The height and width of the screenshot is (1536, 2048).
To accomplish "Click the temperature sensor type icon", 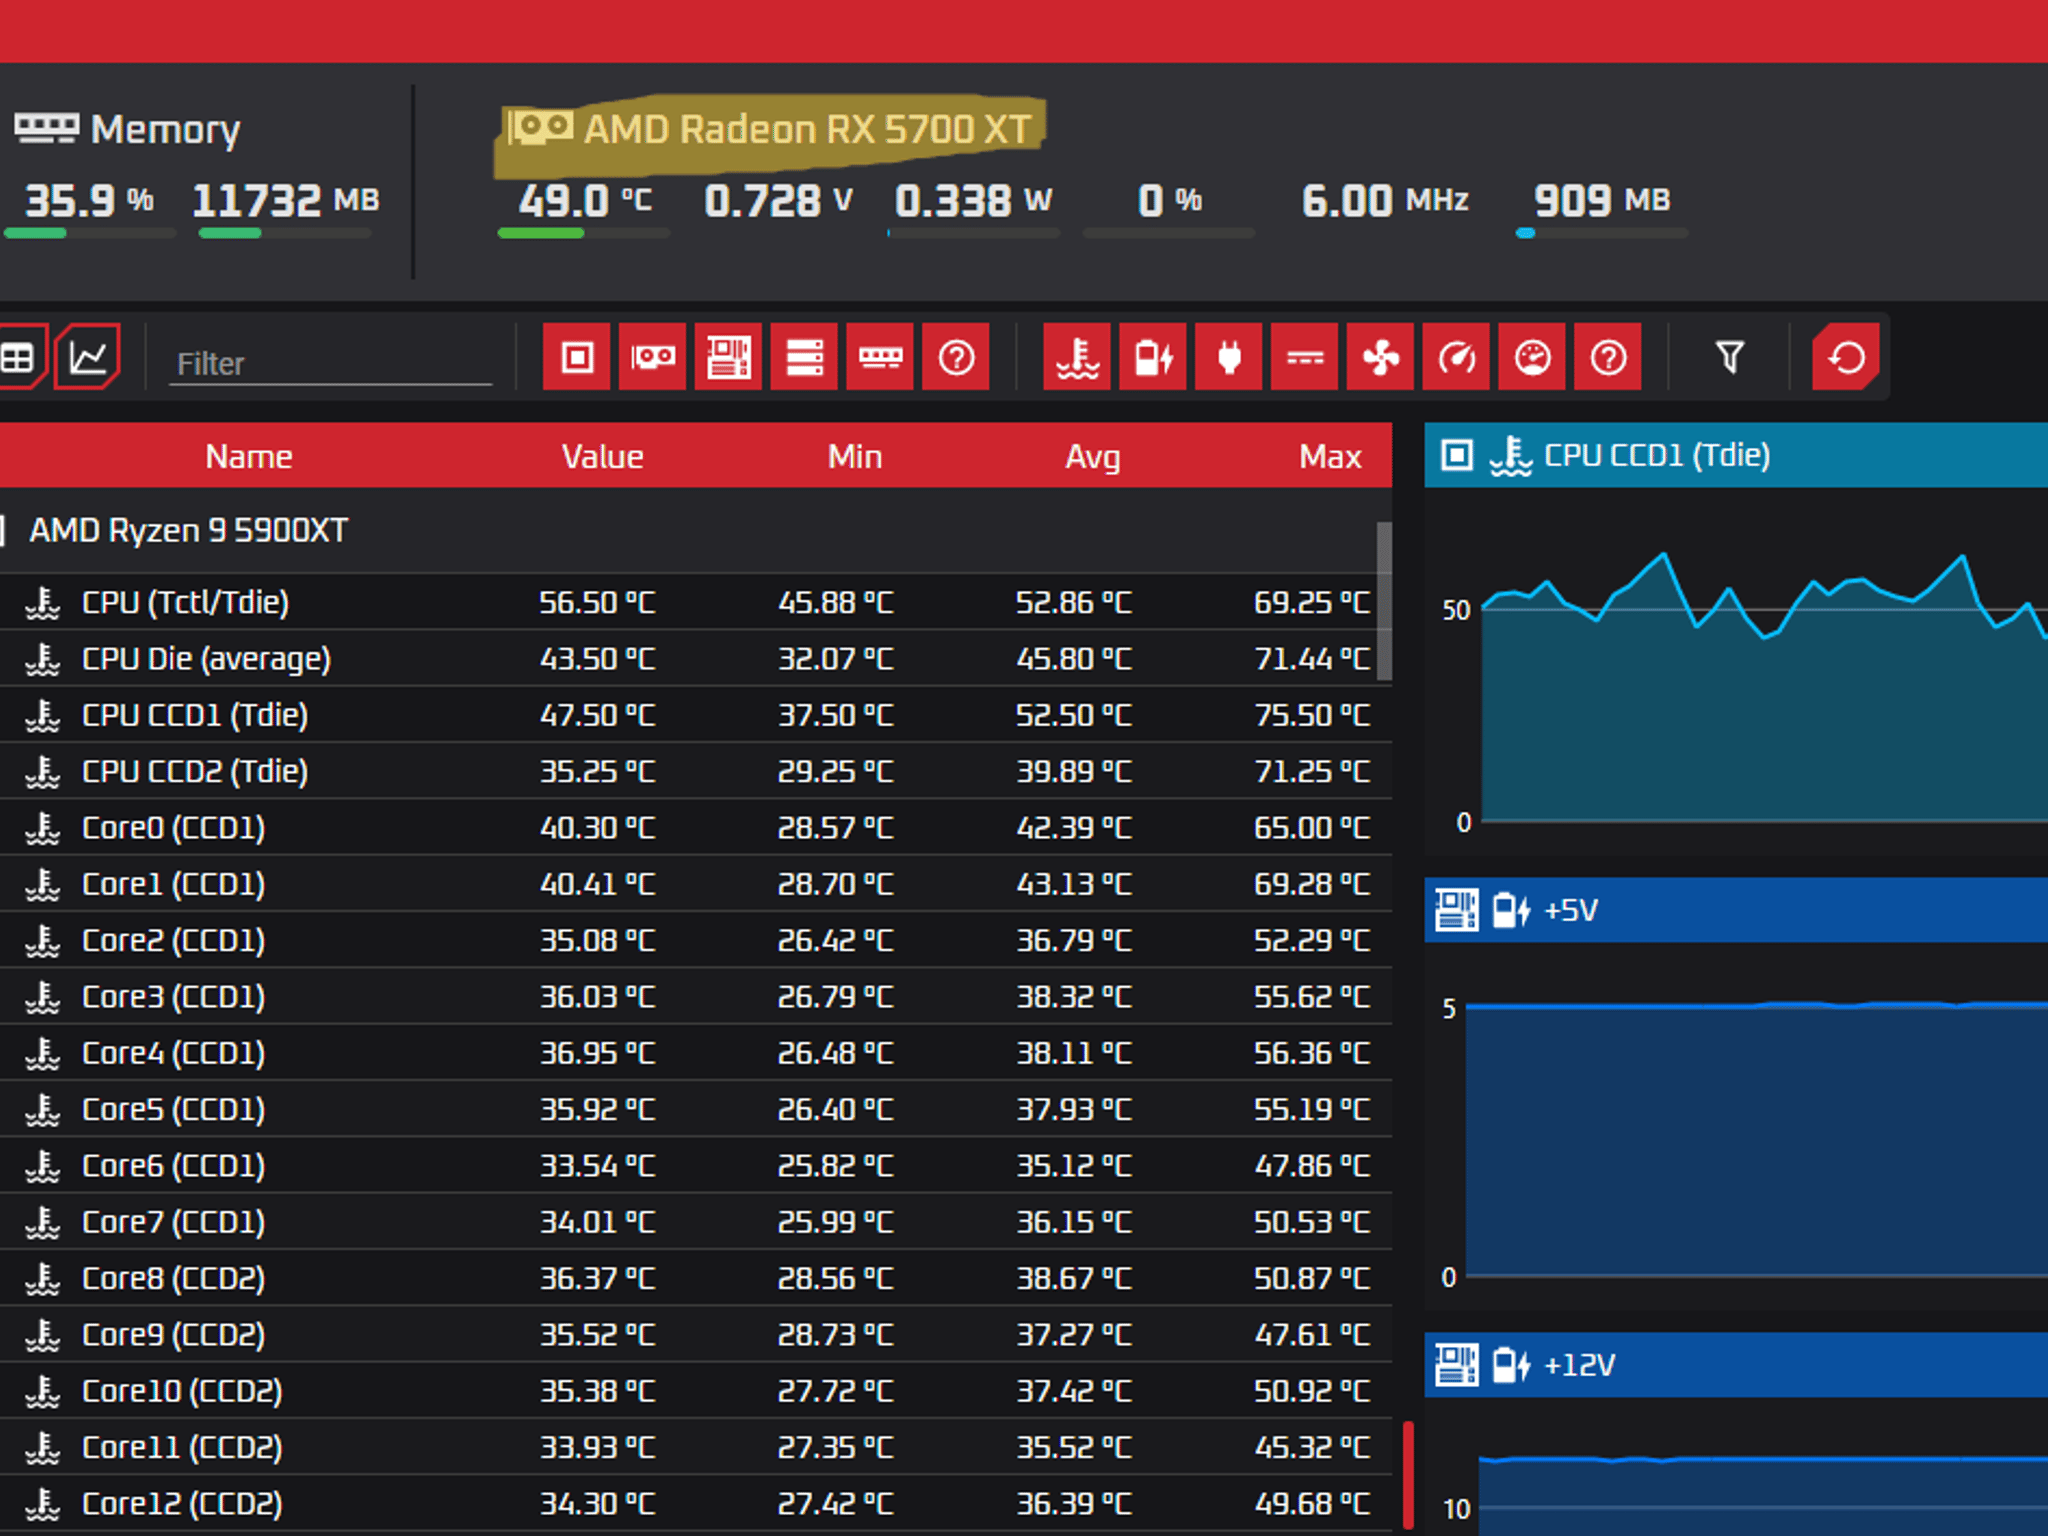I will click(1077, 357).
